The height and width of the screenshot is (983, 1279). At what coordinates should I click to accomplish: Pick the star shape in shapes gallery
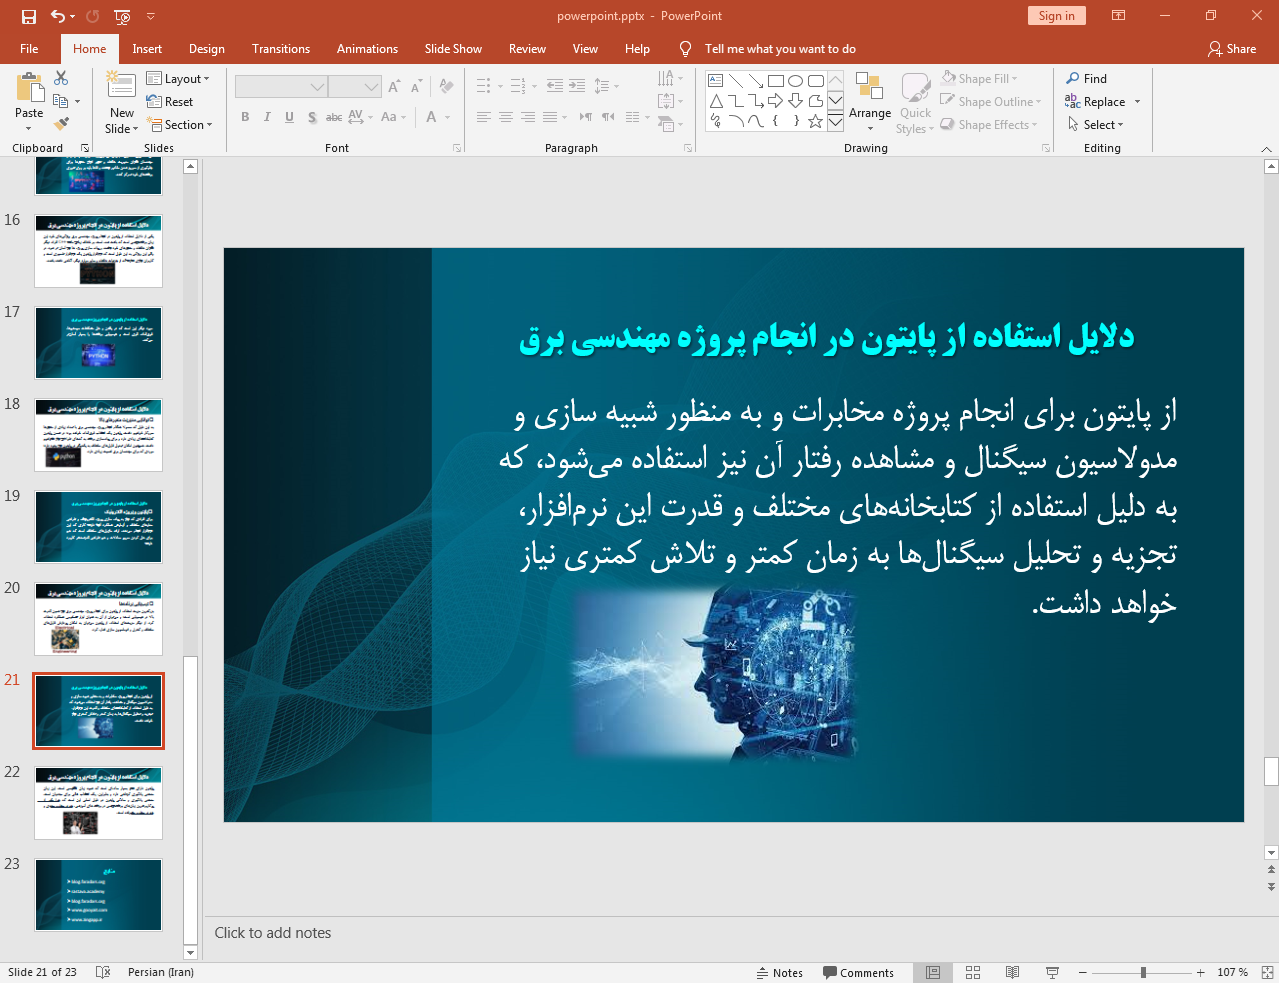click(815, 121)
